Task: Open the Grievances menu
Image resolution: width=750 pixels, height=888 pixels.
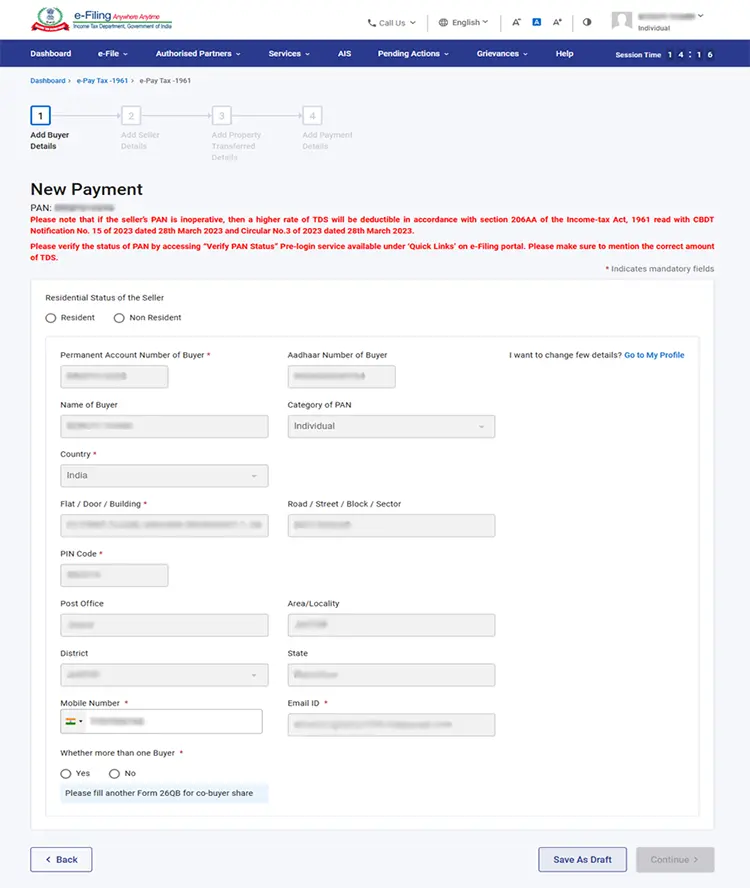Action: (x=502, y=54)
